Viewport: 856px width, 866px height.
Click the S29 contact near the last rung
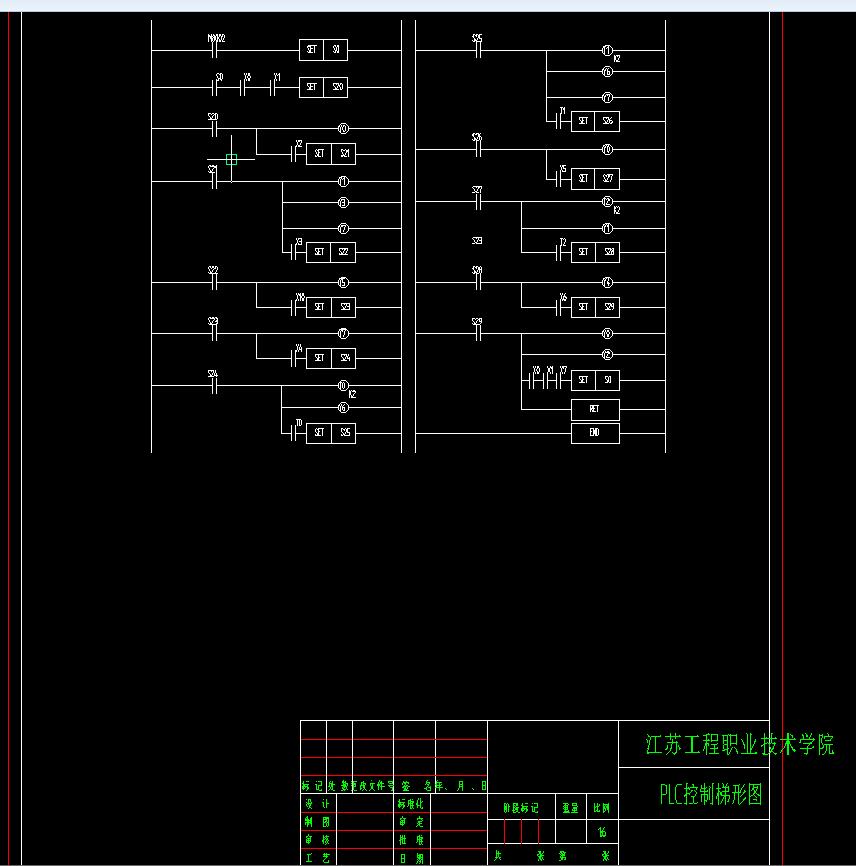(x=478, y=332)
